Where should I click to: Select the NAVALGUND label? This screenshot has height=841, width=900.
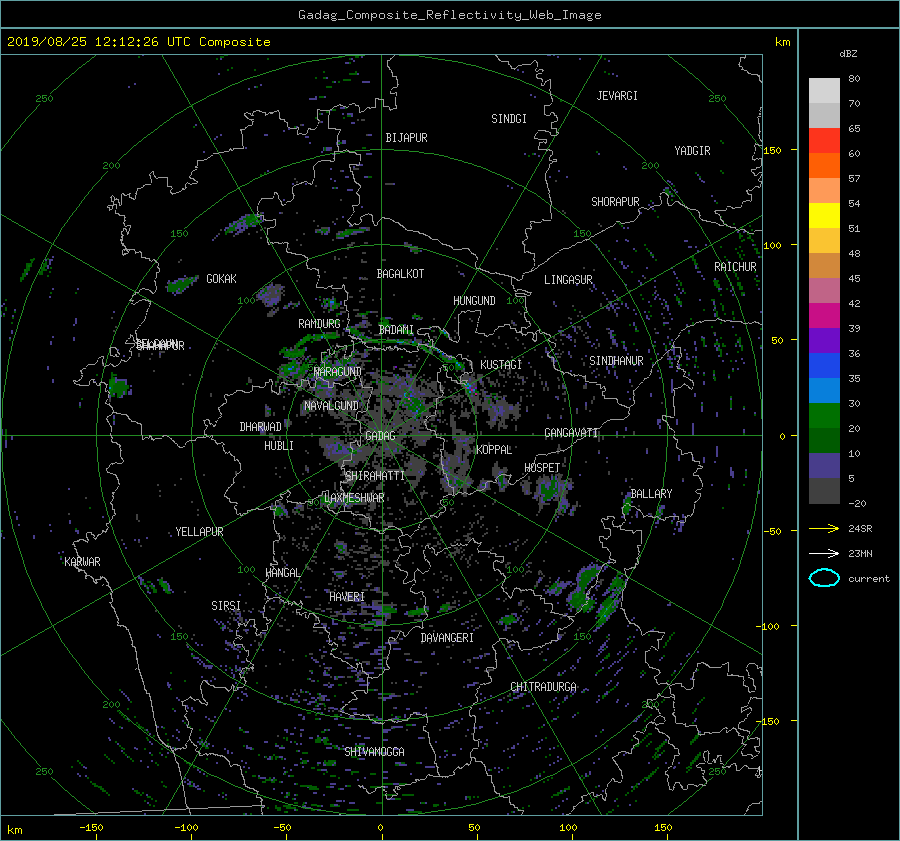(x=331, y=406)
